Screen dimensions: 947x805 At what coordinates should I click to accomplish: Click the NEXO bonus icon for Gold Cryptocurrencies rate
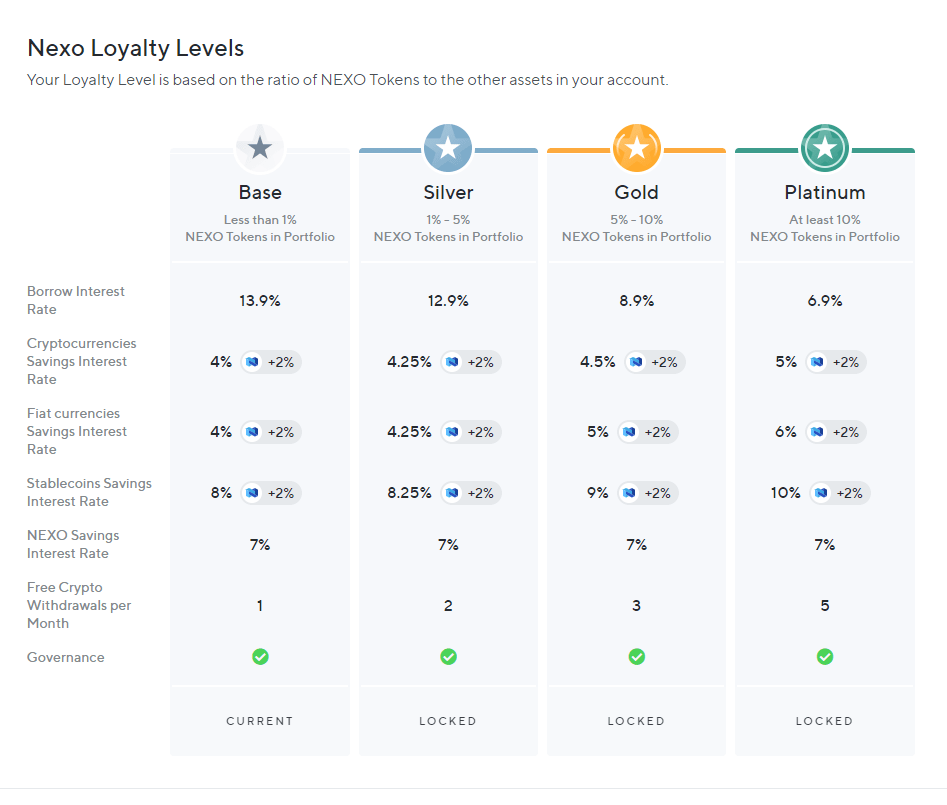pos(636,362)
